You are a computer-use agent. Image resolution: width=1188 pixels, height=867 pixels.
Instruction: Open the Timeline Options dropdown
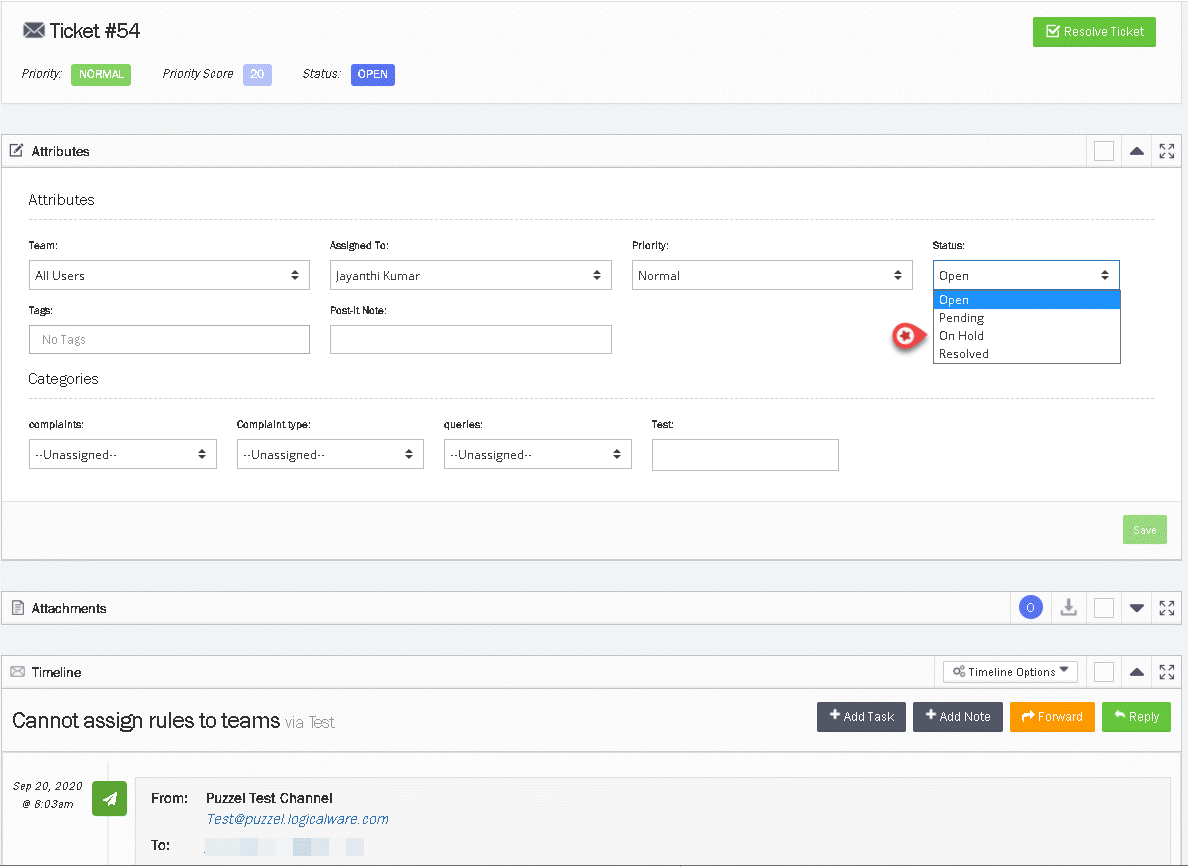point(1010,672)
